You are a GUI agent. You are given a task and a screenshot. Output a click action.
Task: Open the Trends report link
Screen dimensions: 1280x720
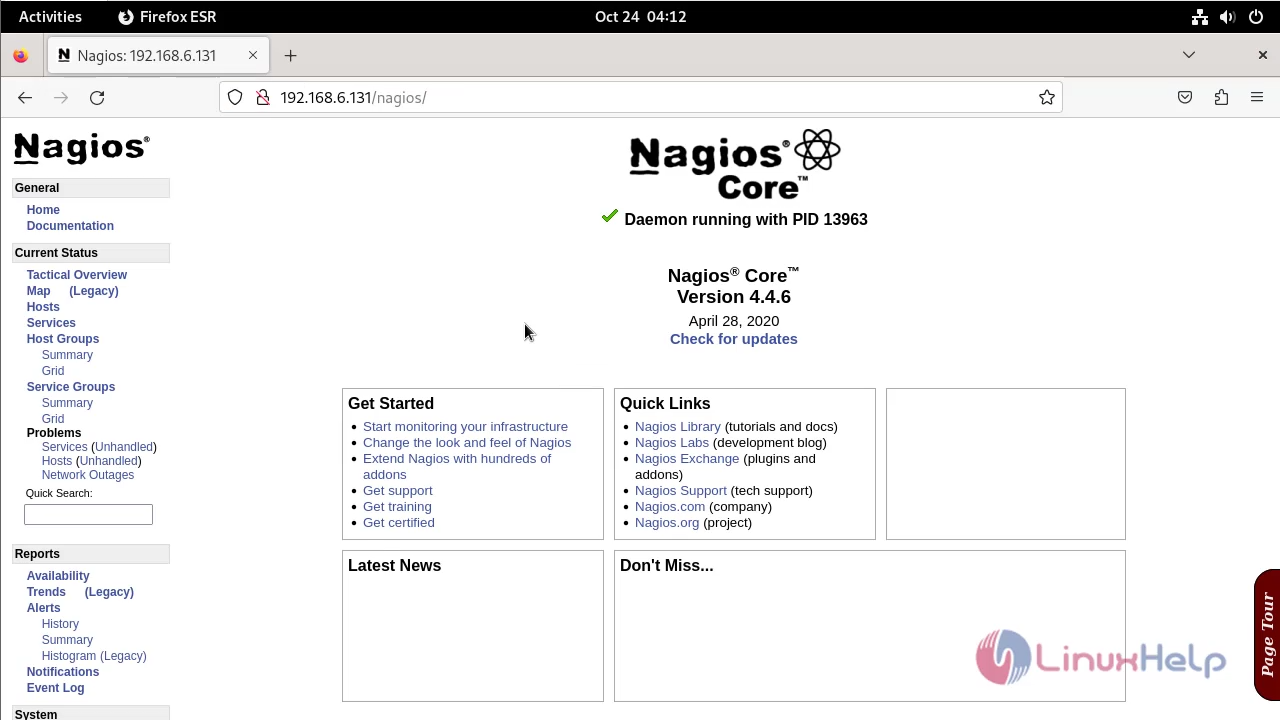[46, 592]
